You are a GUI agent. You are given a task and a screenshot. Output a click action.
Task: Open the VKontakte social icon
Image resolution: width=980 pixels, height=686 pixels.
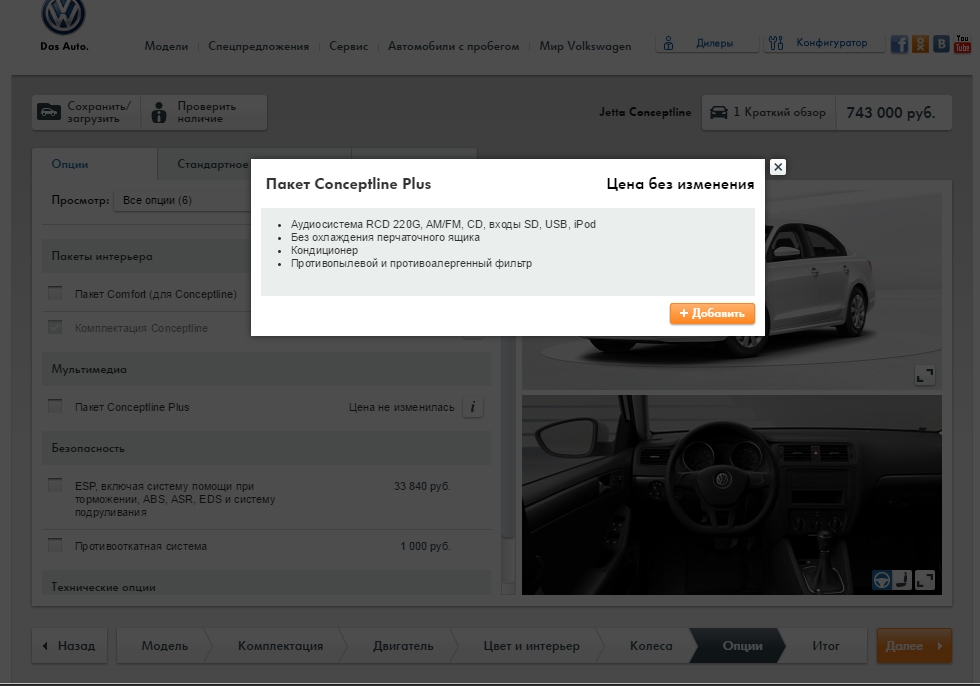coord(941,44)
